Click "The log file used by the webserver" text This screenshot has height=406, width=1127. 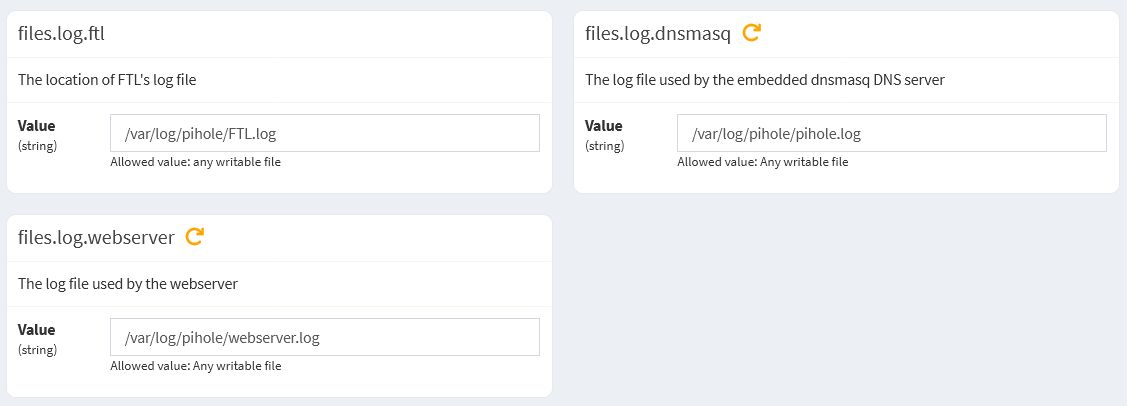[x=128, y=284]
